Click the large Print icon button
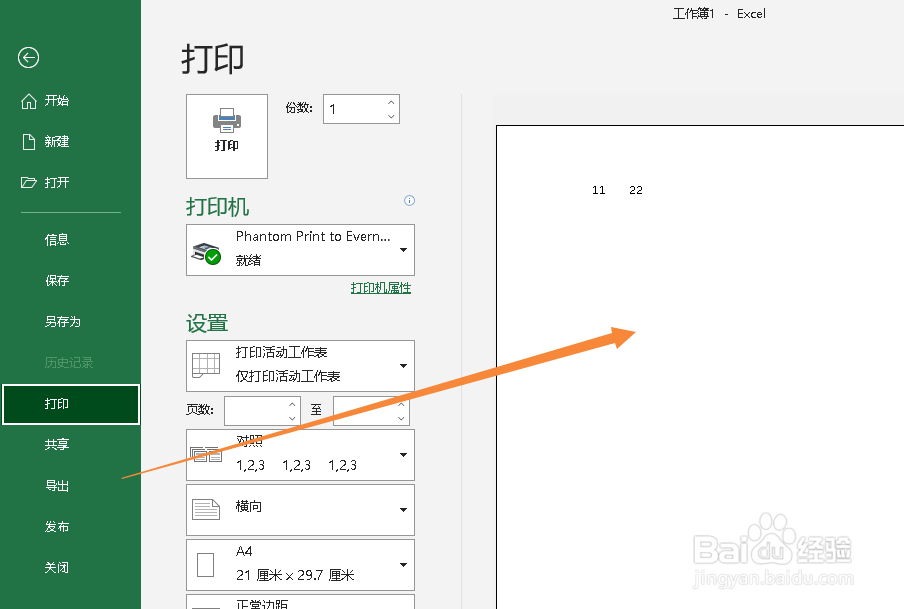The width and height of the screenshot is (904, 609). coord(226,136)
